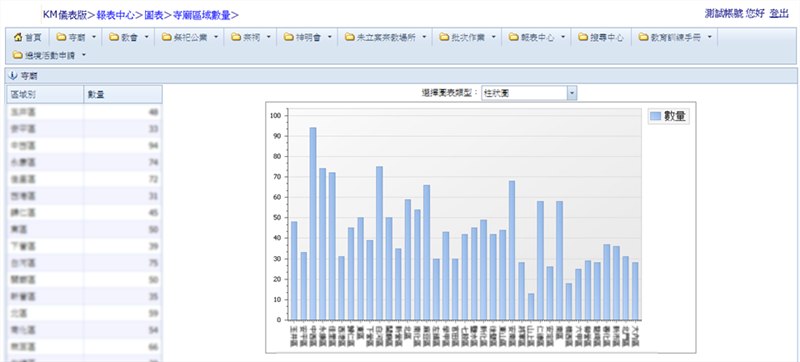Go to KM儀表版 in the breadcrumb
This screenshot has width=800, height=362.
click(65, 15)
